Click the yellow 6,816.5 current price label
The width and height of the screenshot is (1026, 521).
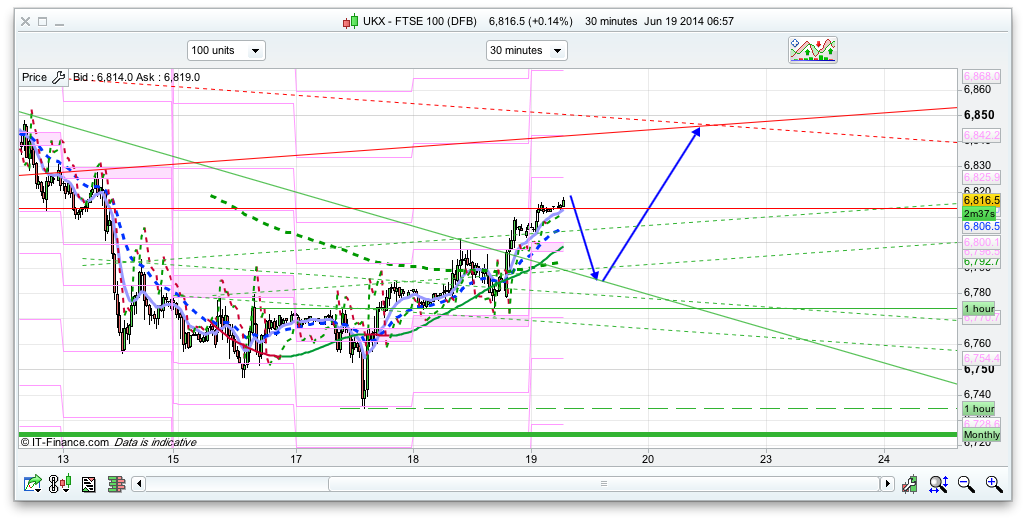click(981, 200)
